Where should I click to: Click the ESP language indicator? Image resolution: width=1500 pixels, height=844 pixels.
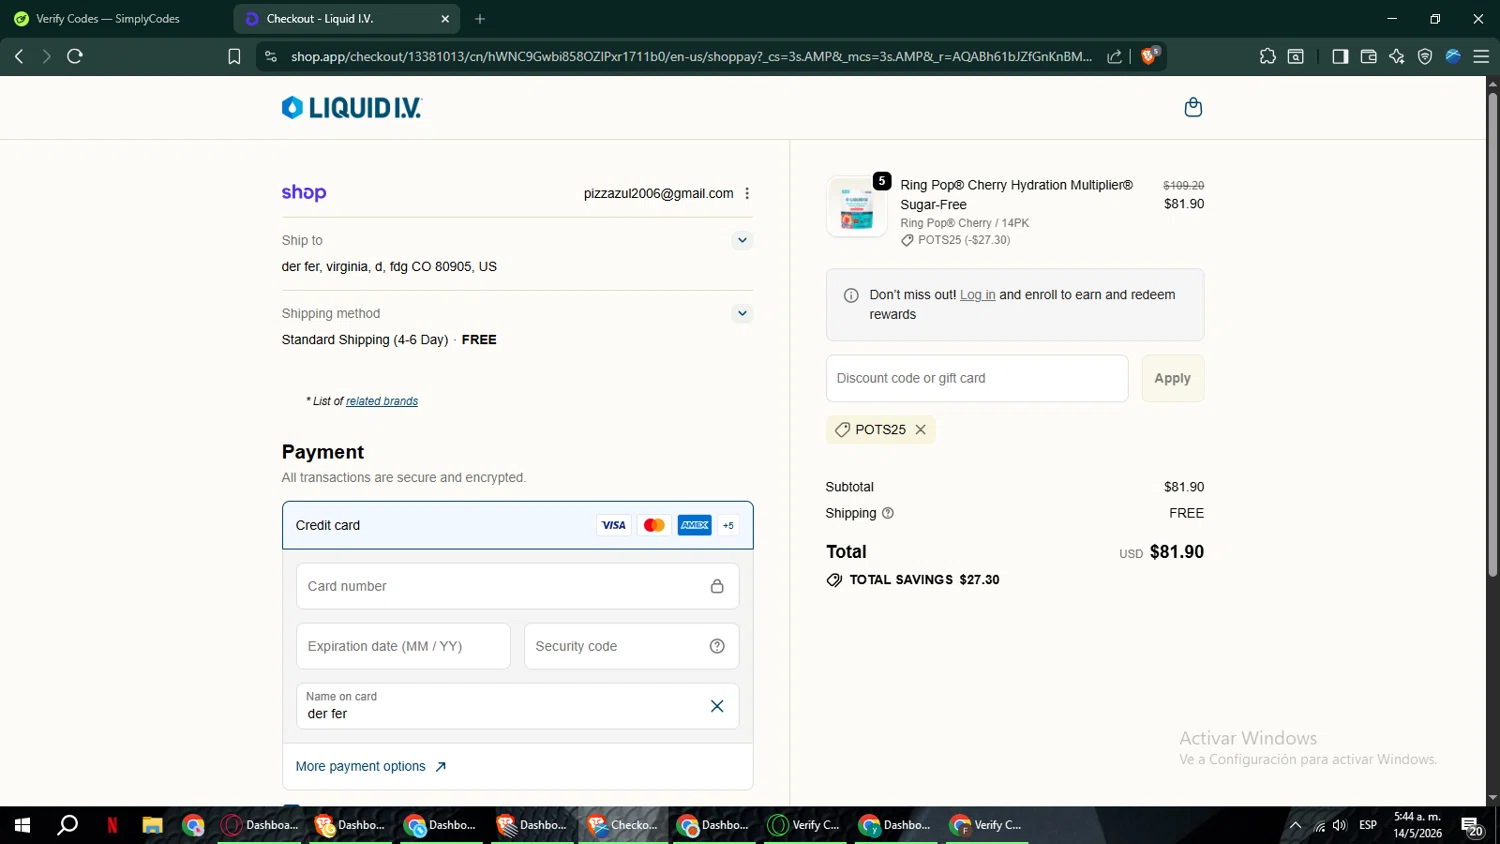click(x=1368, y=825)
